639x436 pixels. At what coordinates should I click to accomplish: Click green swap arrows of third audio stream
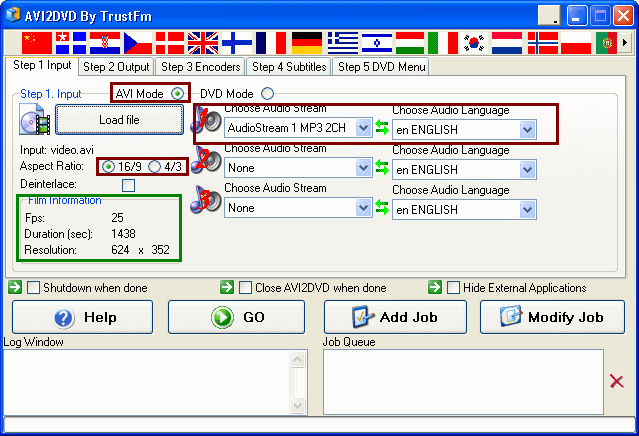(382, 207)
